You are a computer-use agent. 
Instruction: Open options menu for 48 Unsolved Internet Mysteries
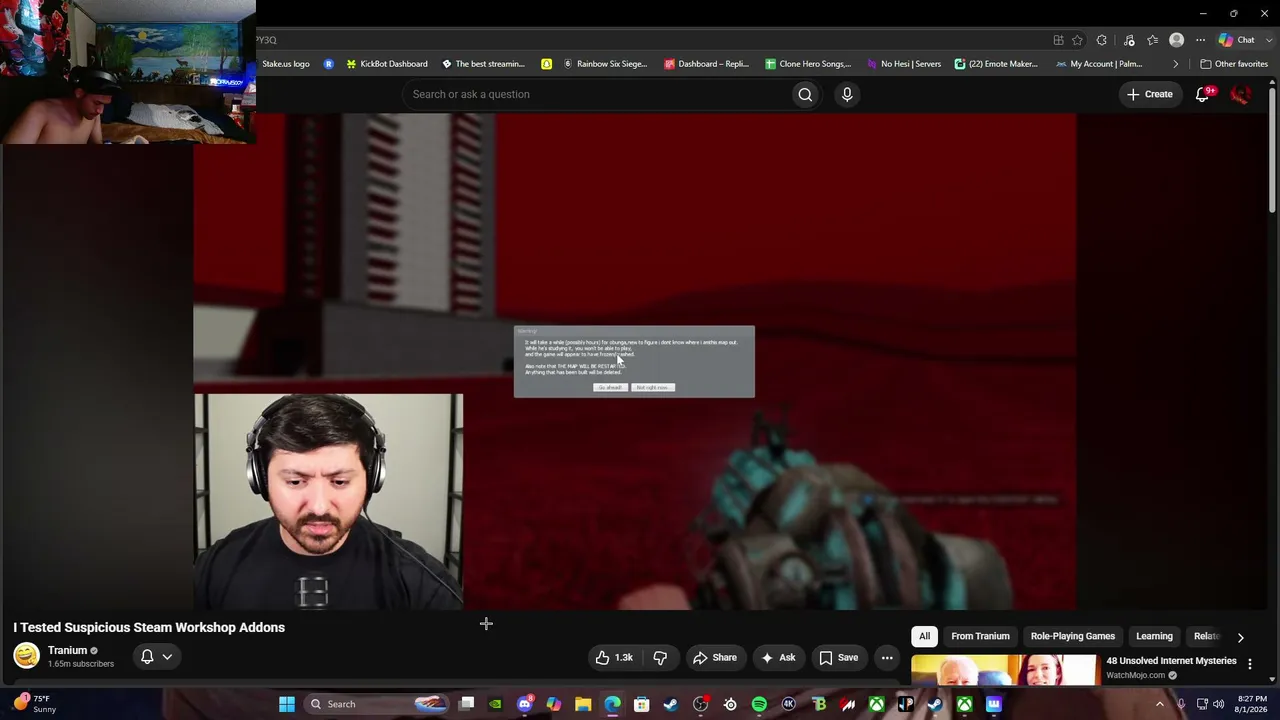[x=1249, y=664]
